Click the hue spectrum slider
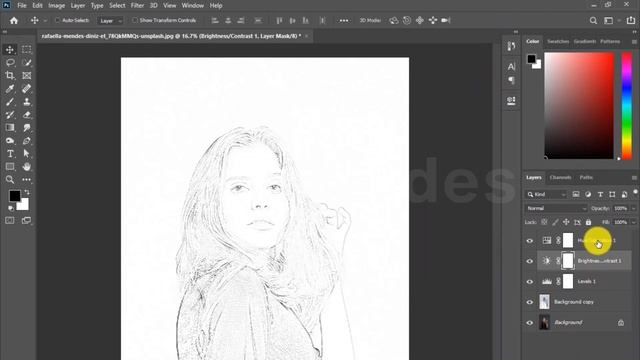The height and width of the screenshot is (360, 640). tap(627, 106)
